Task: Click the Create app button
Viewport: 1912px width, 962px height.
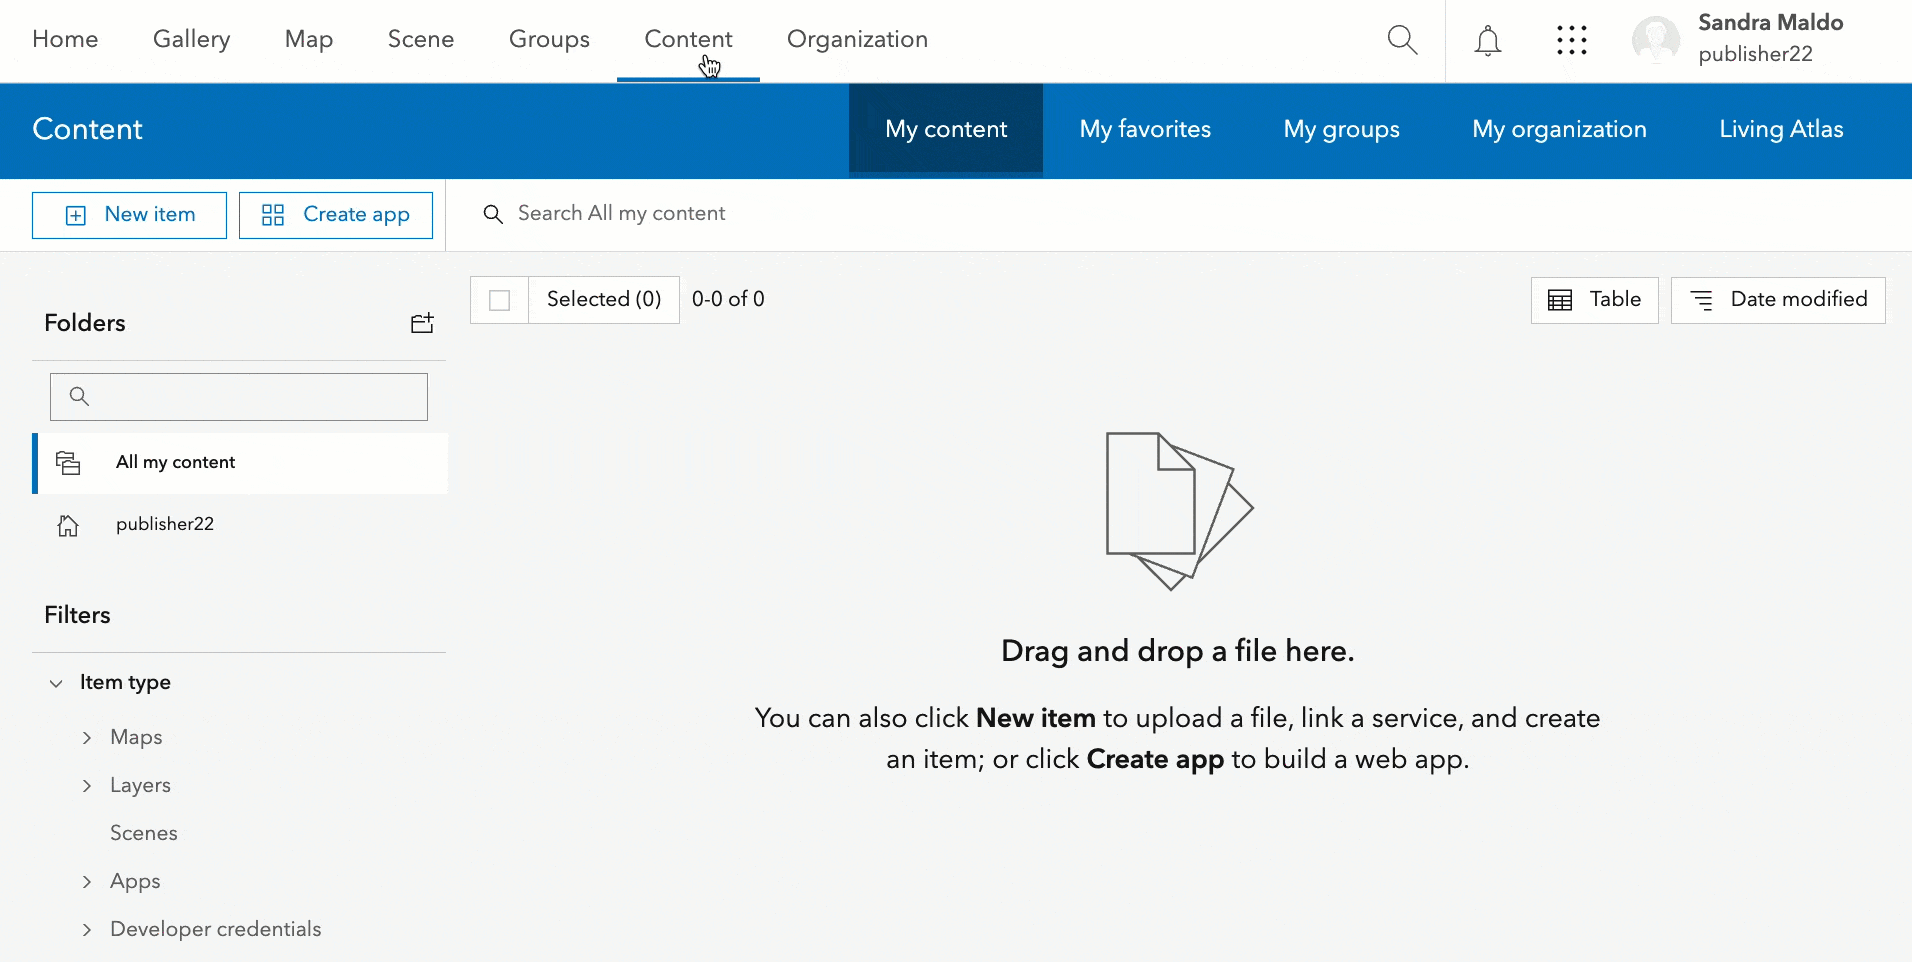Action: tap(335, 214)
